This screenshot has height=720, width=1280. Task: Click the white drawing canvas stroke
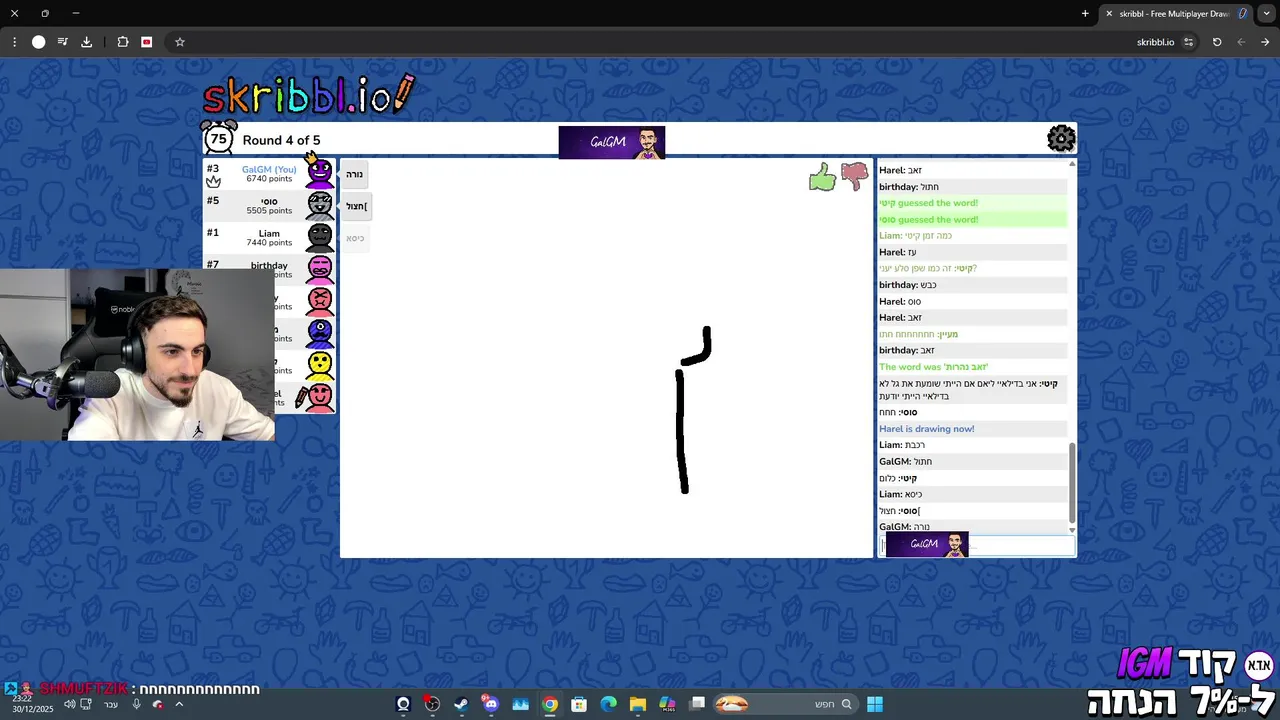683,430
